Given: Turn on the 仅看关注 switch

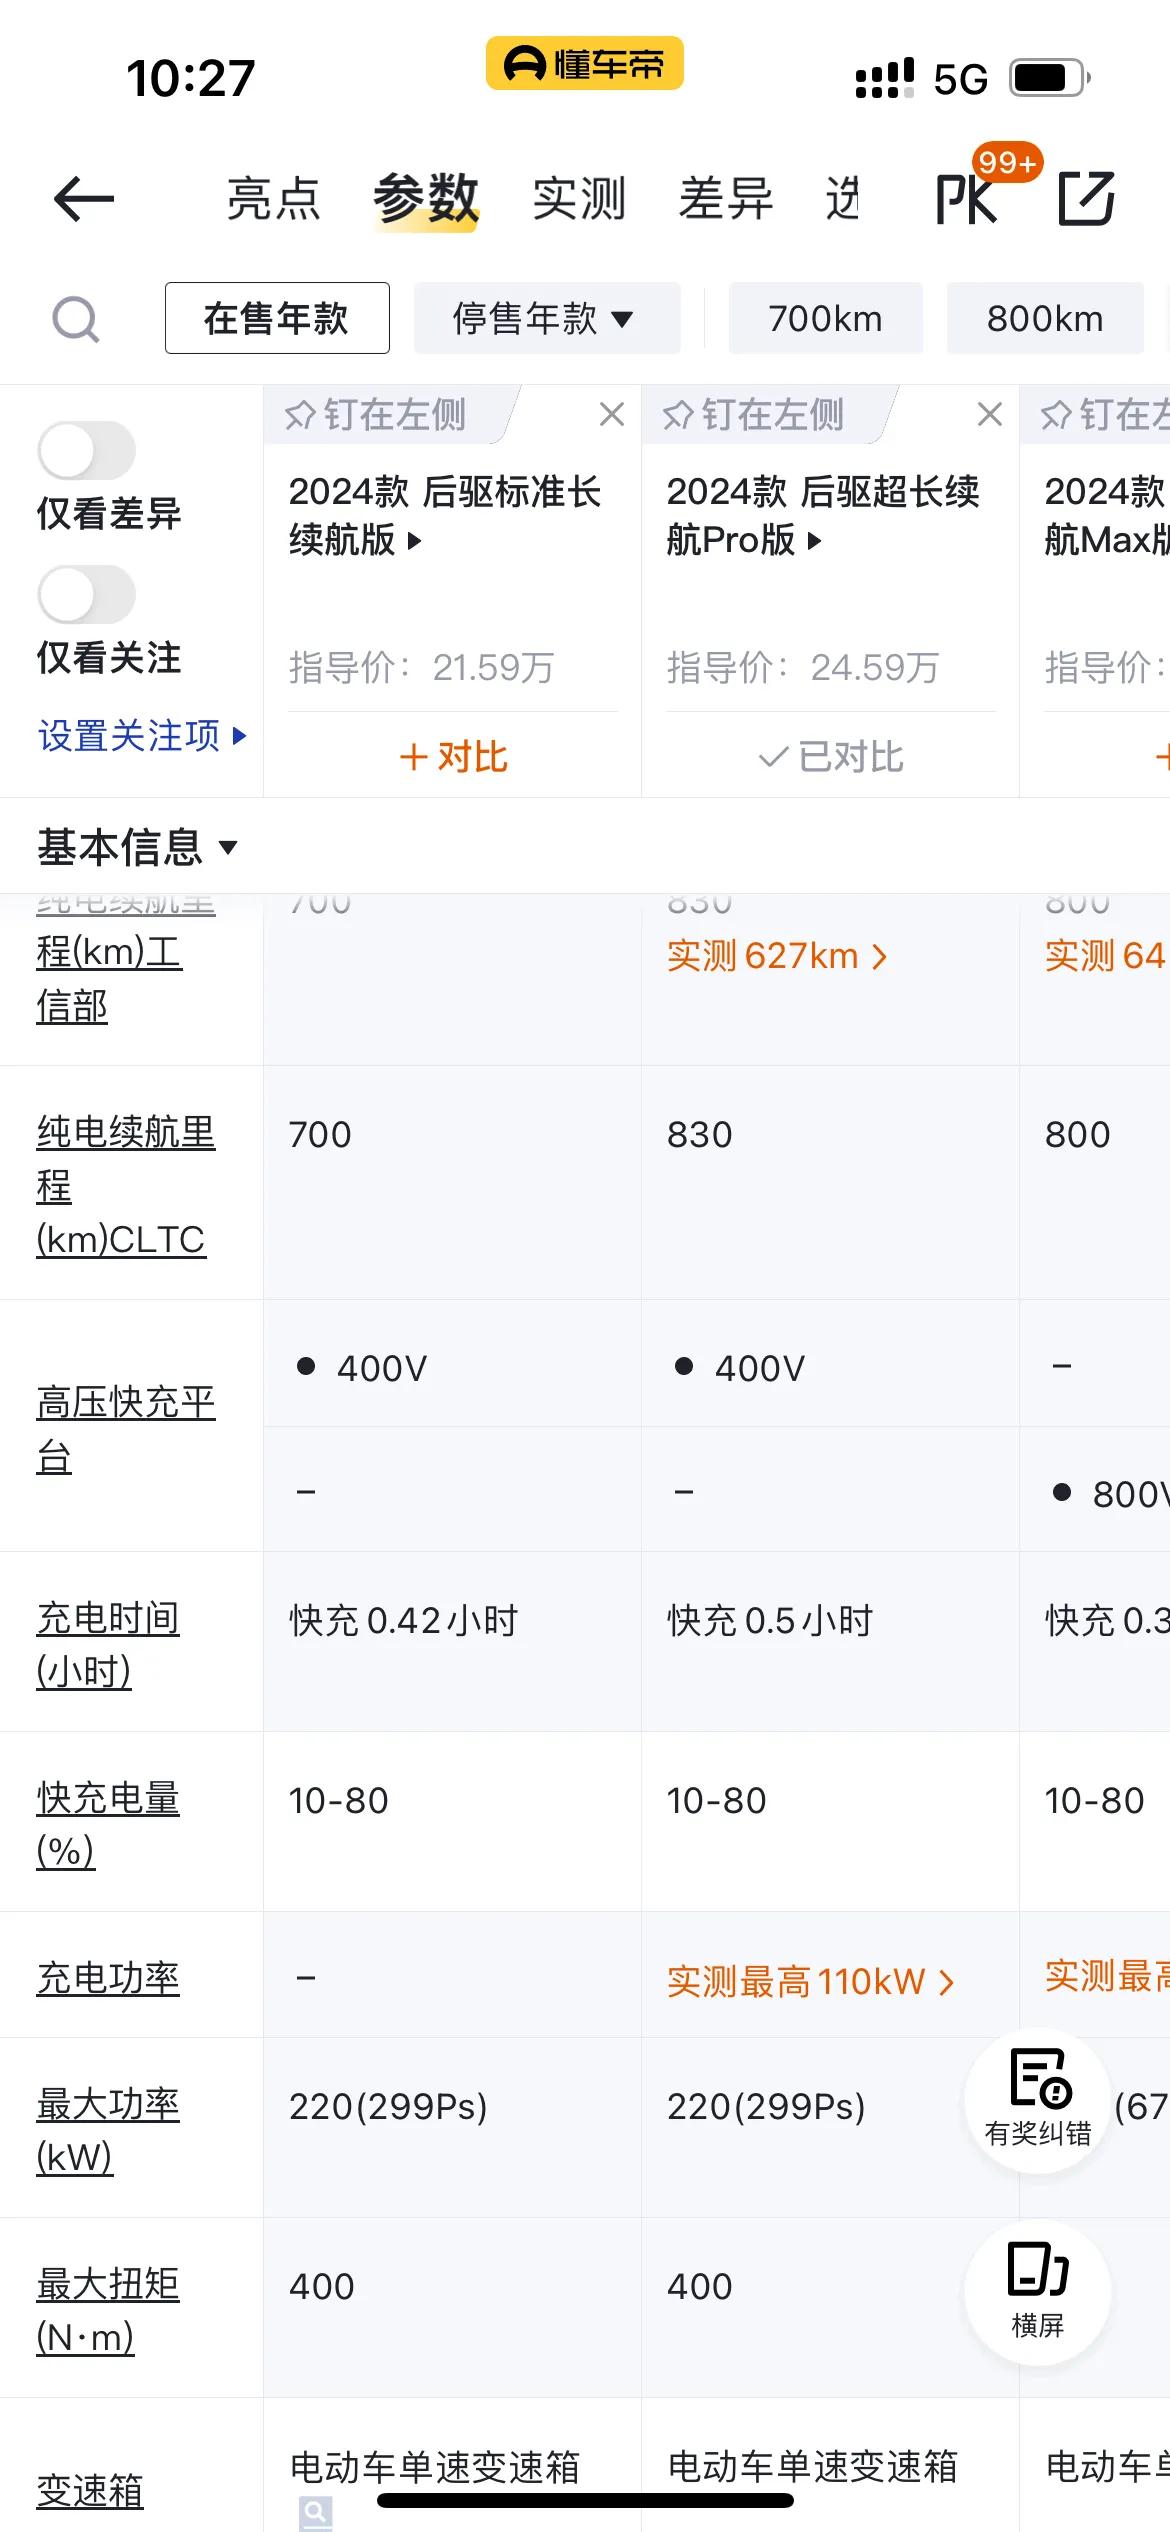Looking at the screenshot, I should pyautogui.click(x=87, y=595).
